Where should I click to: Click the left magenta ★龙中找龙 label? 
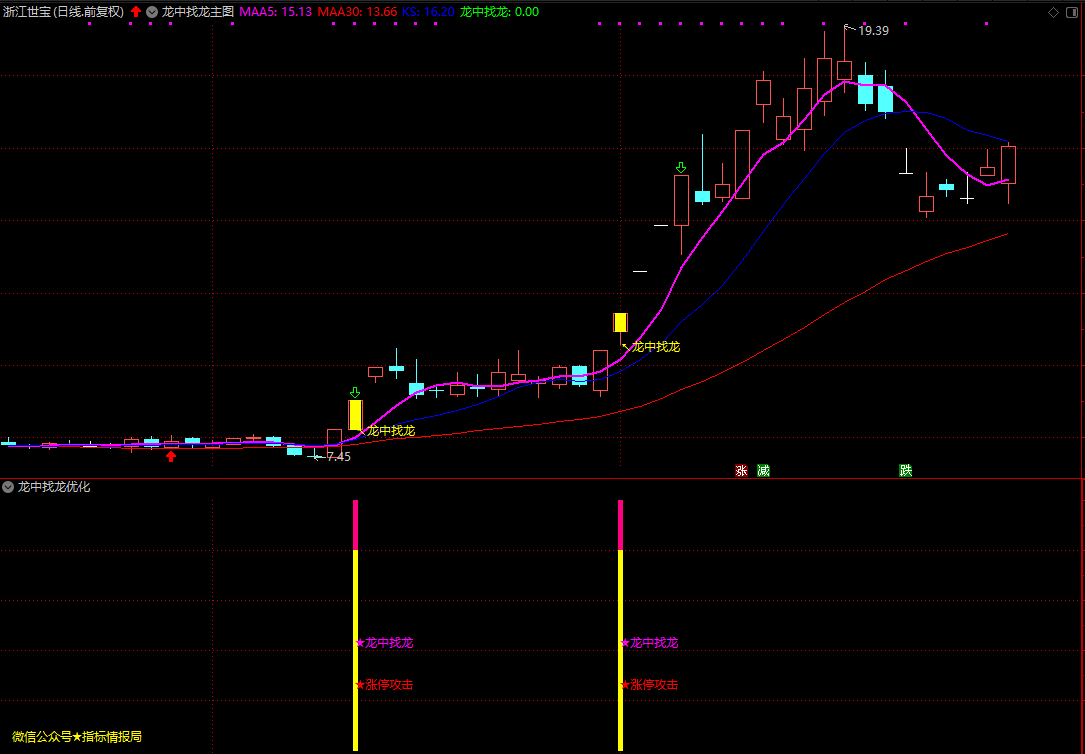[x=384, y=643]
